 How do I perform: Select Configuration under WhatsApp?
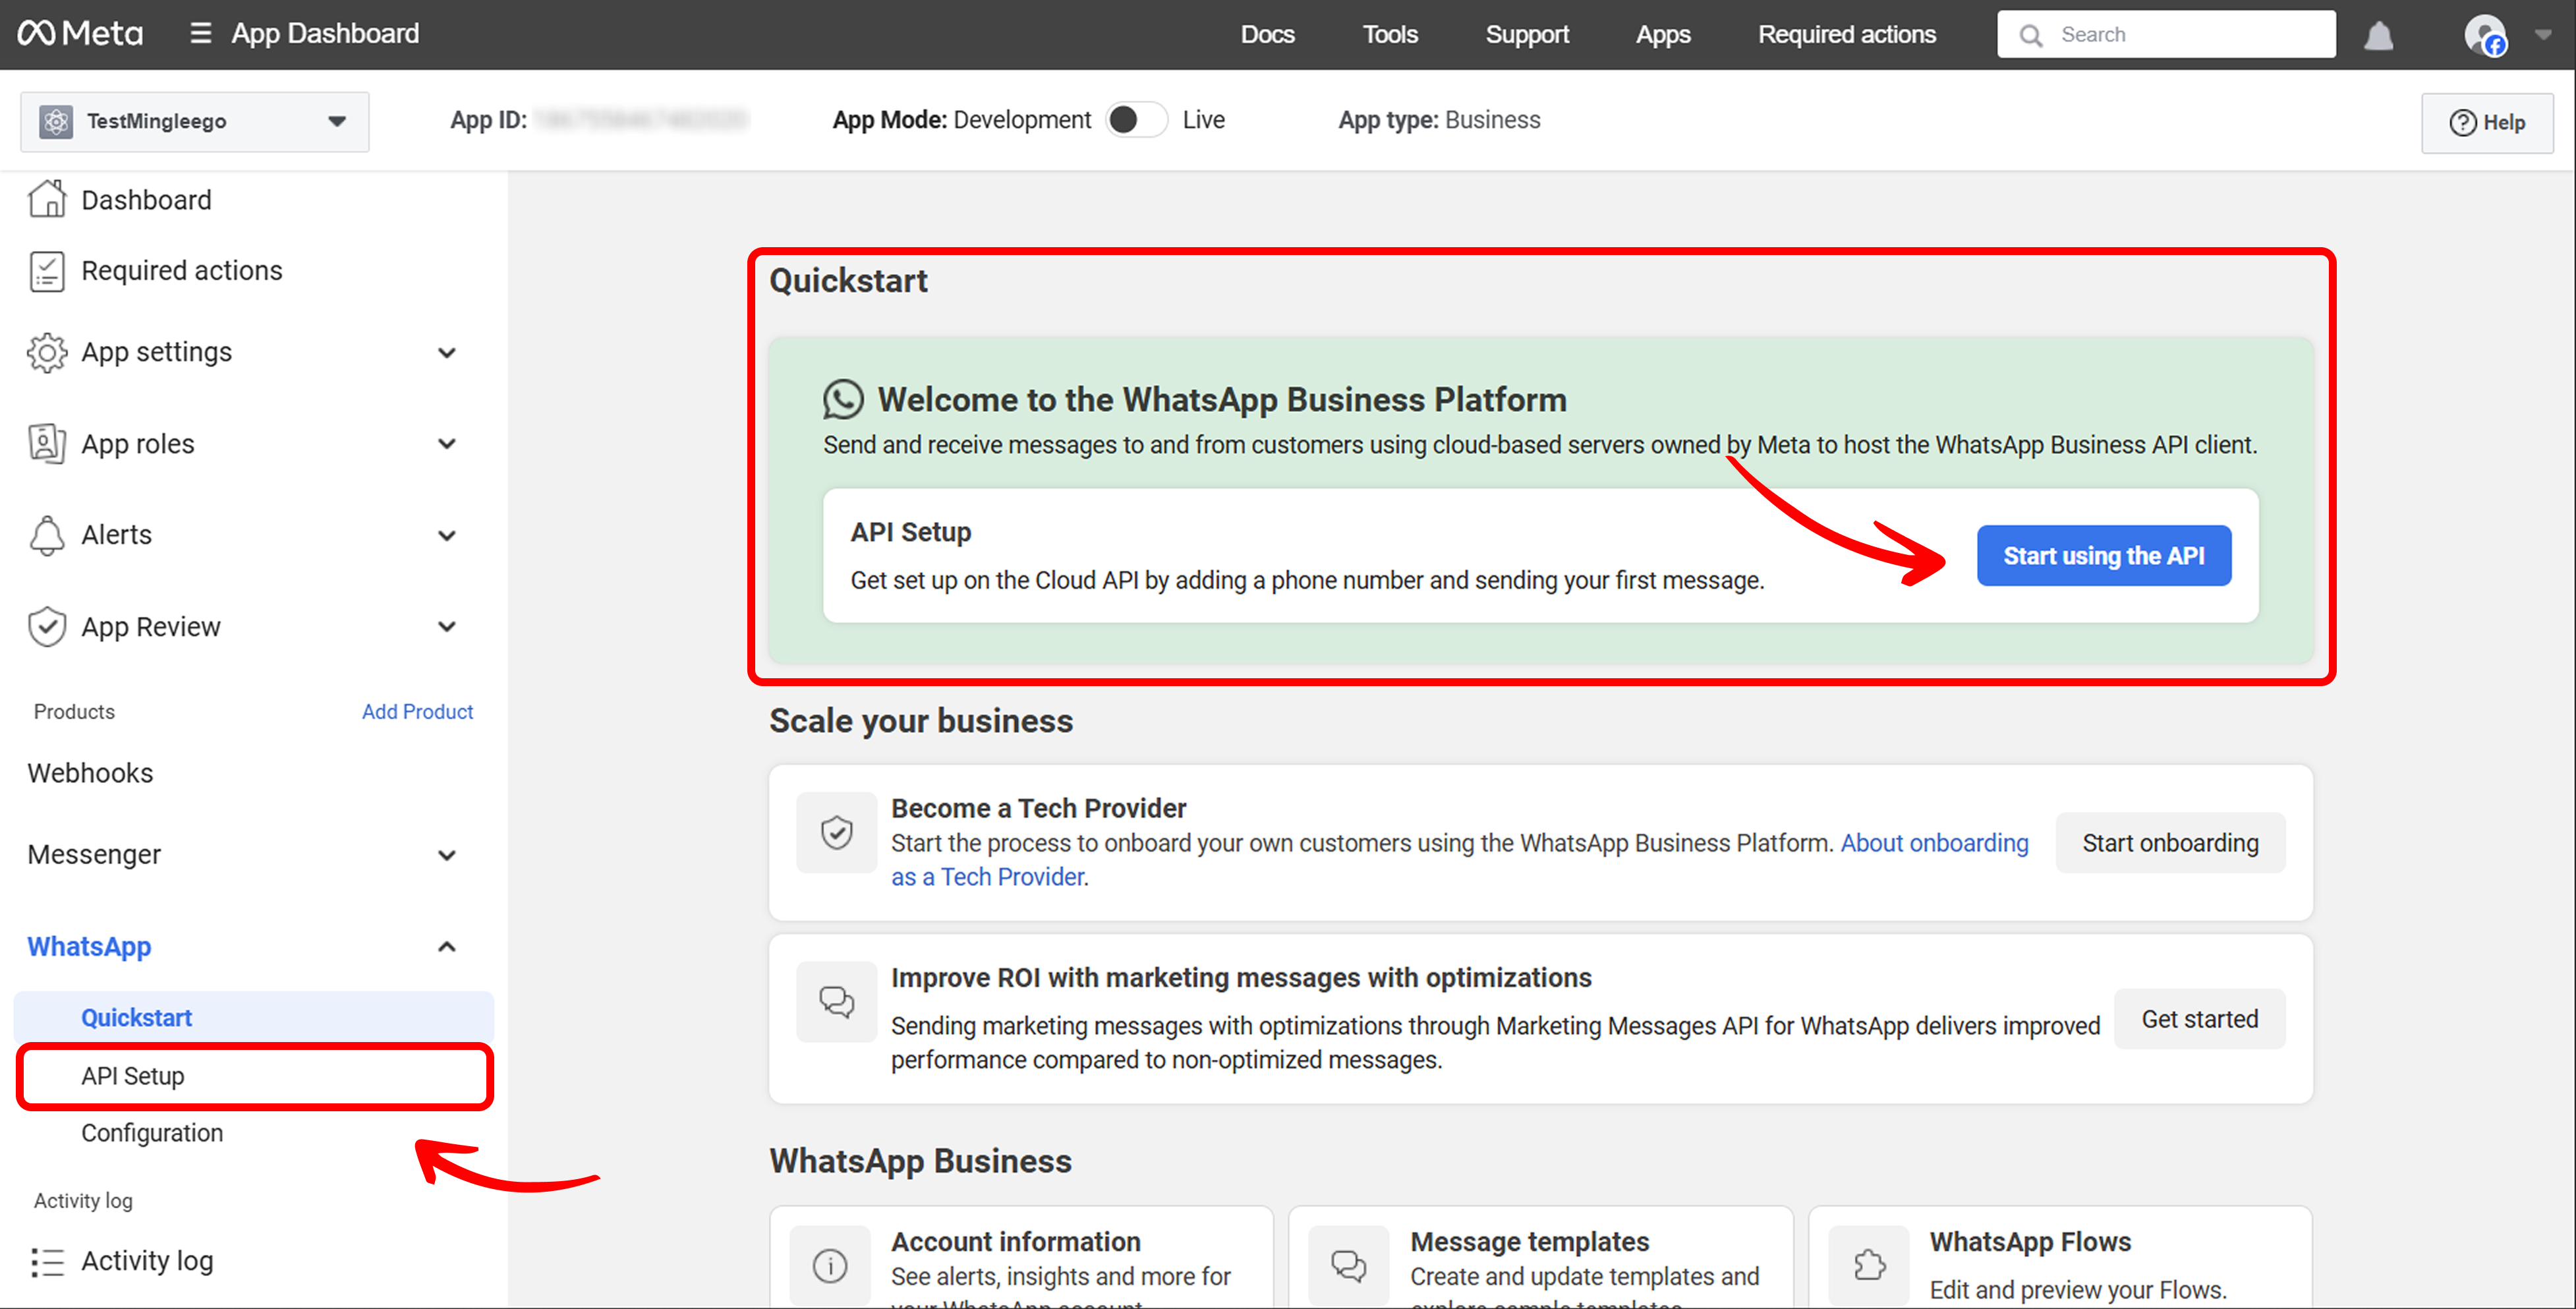152,1134
